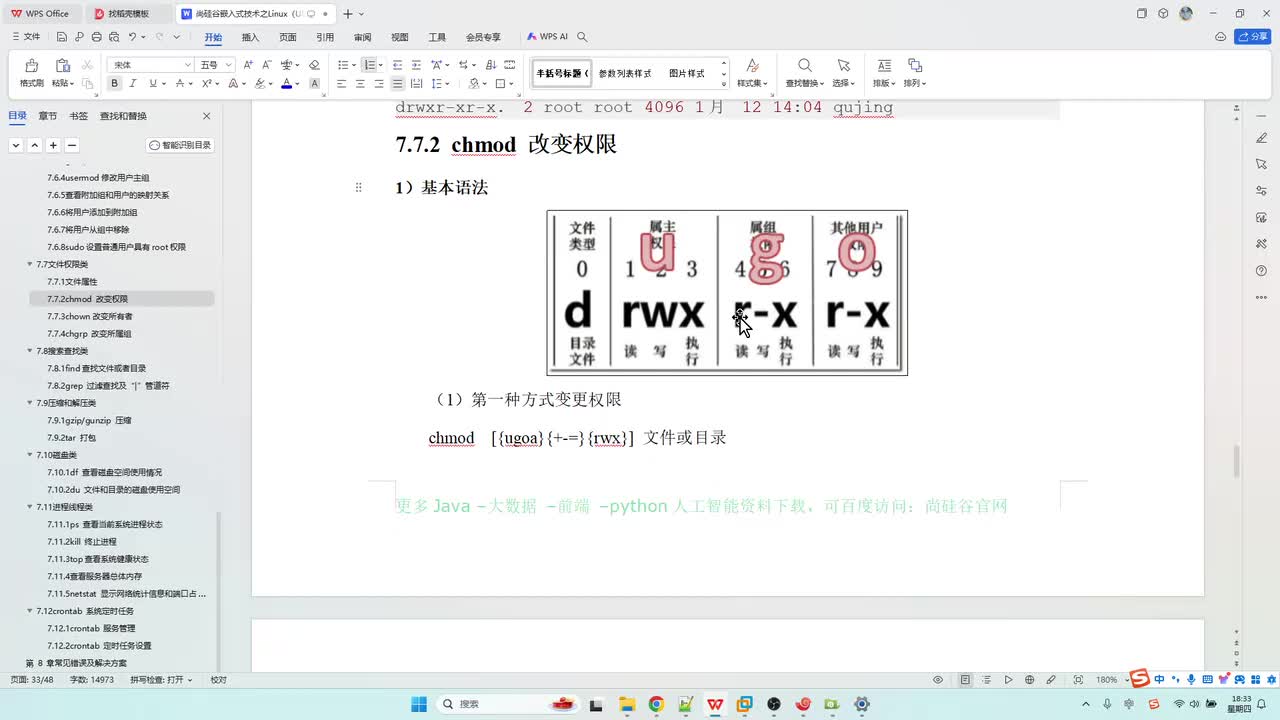Click the Format Painter (格式刷) icon
1280x720 pixels.
click(x=31, y=66)
